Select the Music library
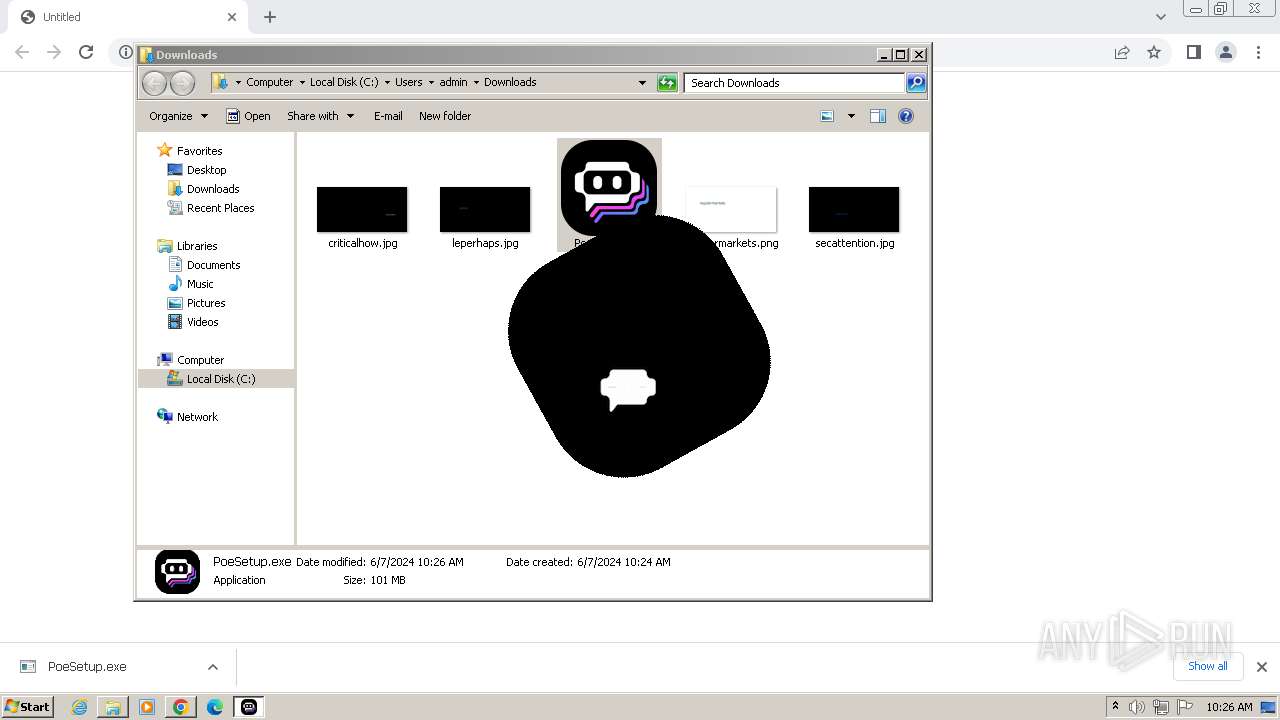1280x720 pixels. pyautogui.click(x=200, y=284)
